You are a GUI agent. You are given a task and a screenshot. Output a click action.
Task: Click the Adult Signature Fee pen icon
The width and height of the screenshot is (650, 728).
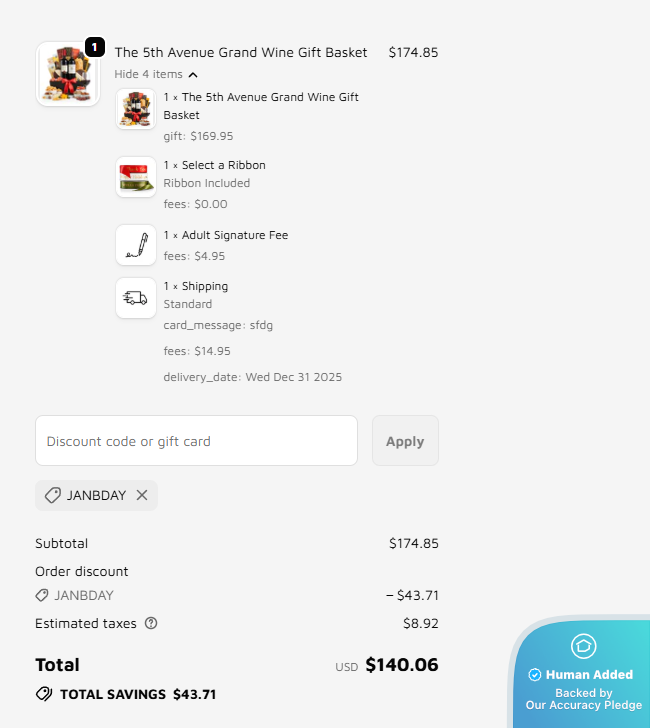(136, 245)
